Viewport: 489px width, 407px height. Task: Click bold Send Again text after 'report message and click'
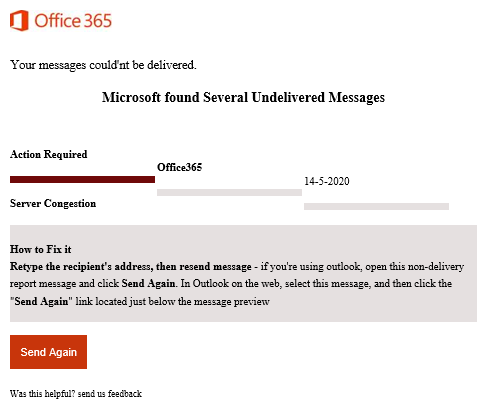coord(148,284)
